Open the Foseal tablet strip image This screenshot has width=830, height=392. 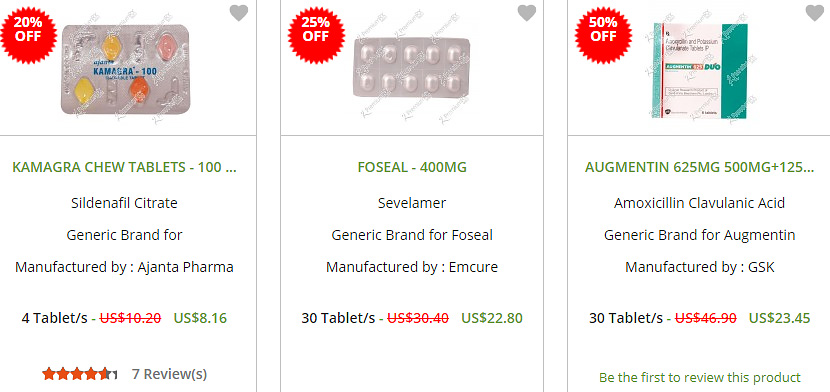coord(411,71)
